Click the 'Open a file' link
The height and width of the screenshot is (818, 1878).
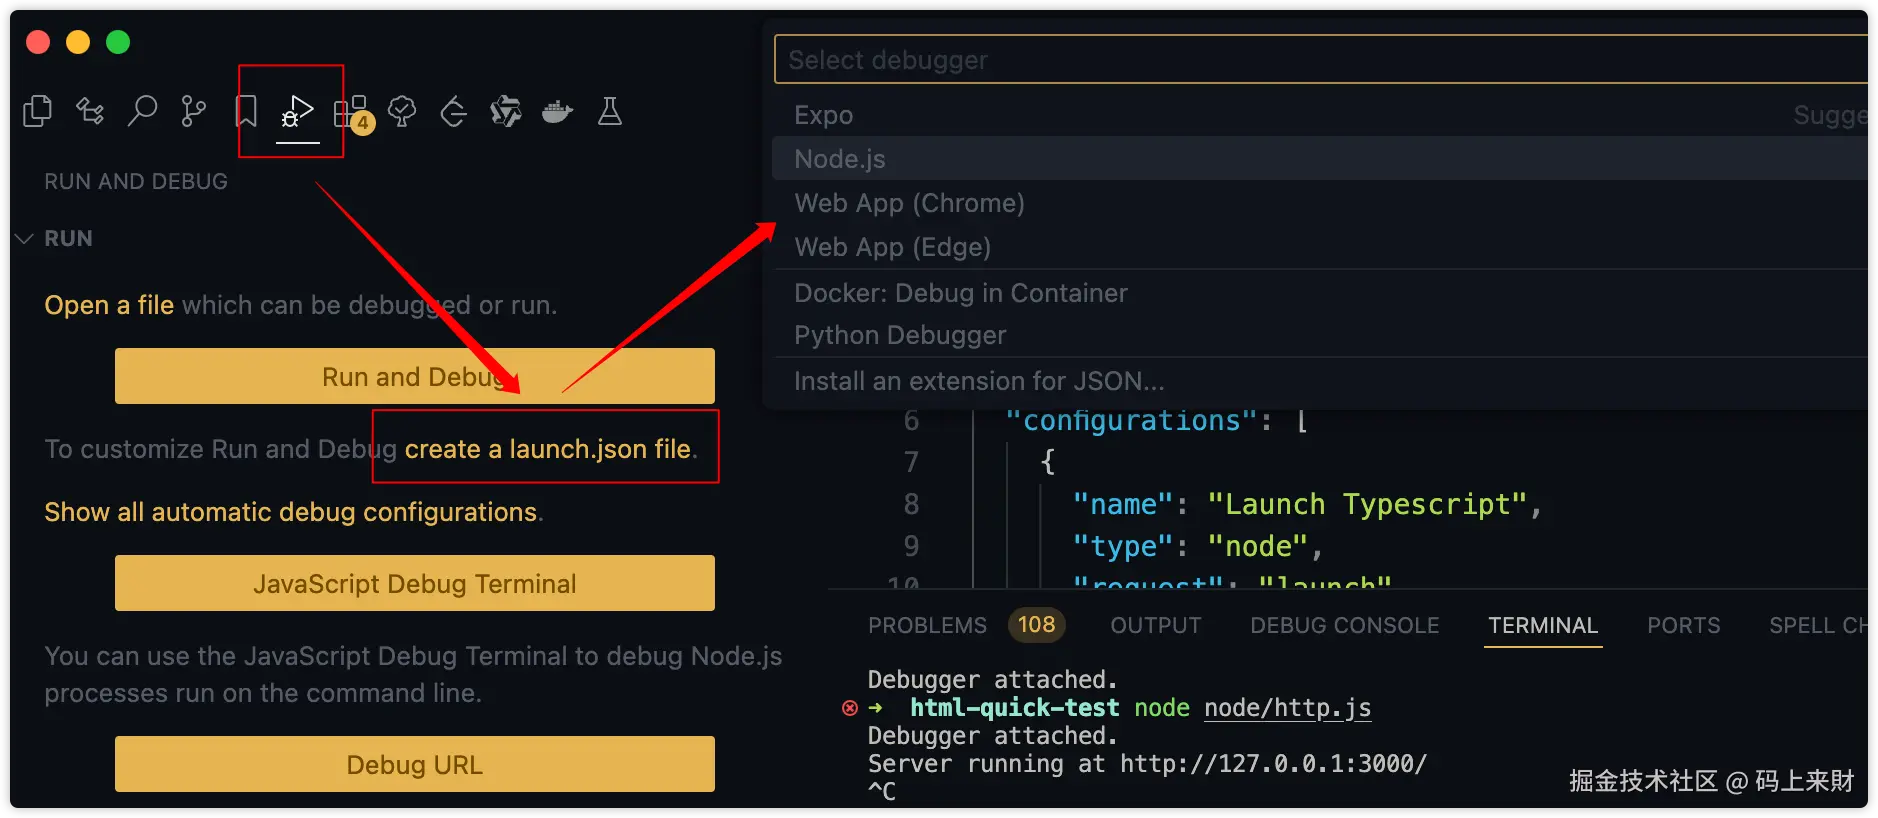(x=109, y=305)
